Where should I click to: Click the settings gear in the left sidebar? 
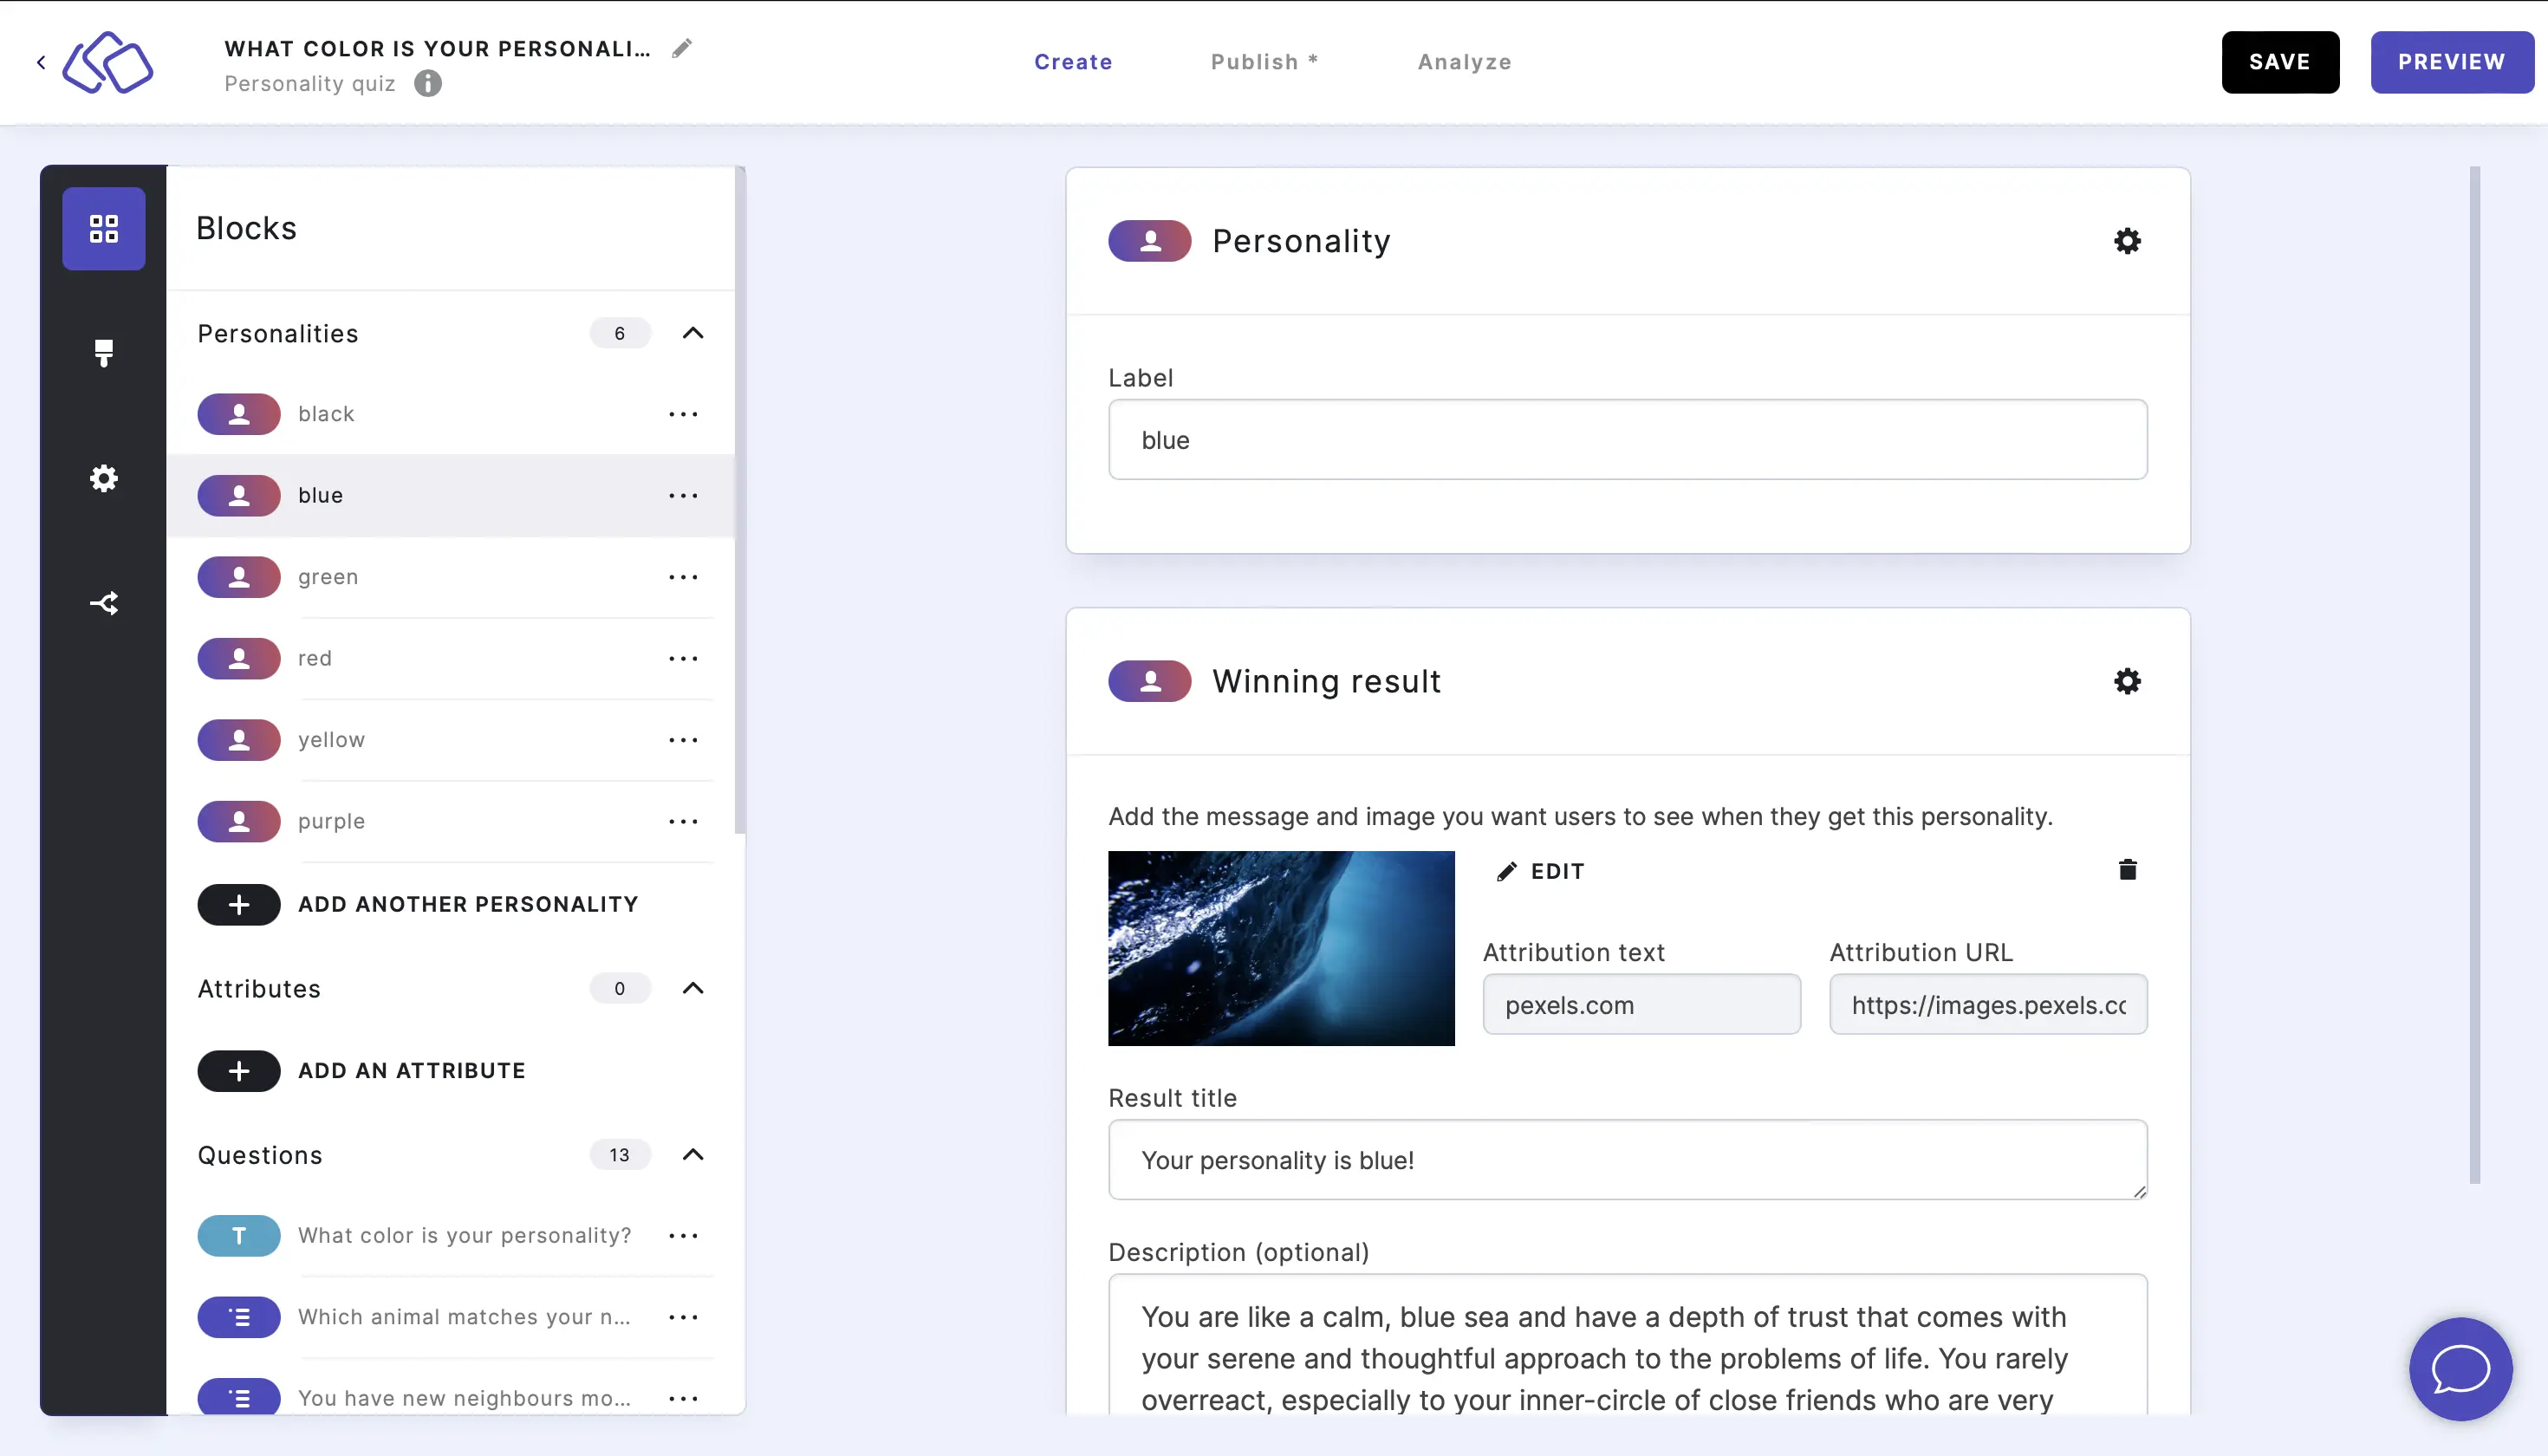103,478
